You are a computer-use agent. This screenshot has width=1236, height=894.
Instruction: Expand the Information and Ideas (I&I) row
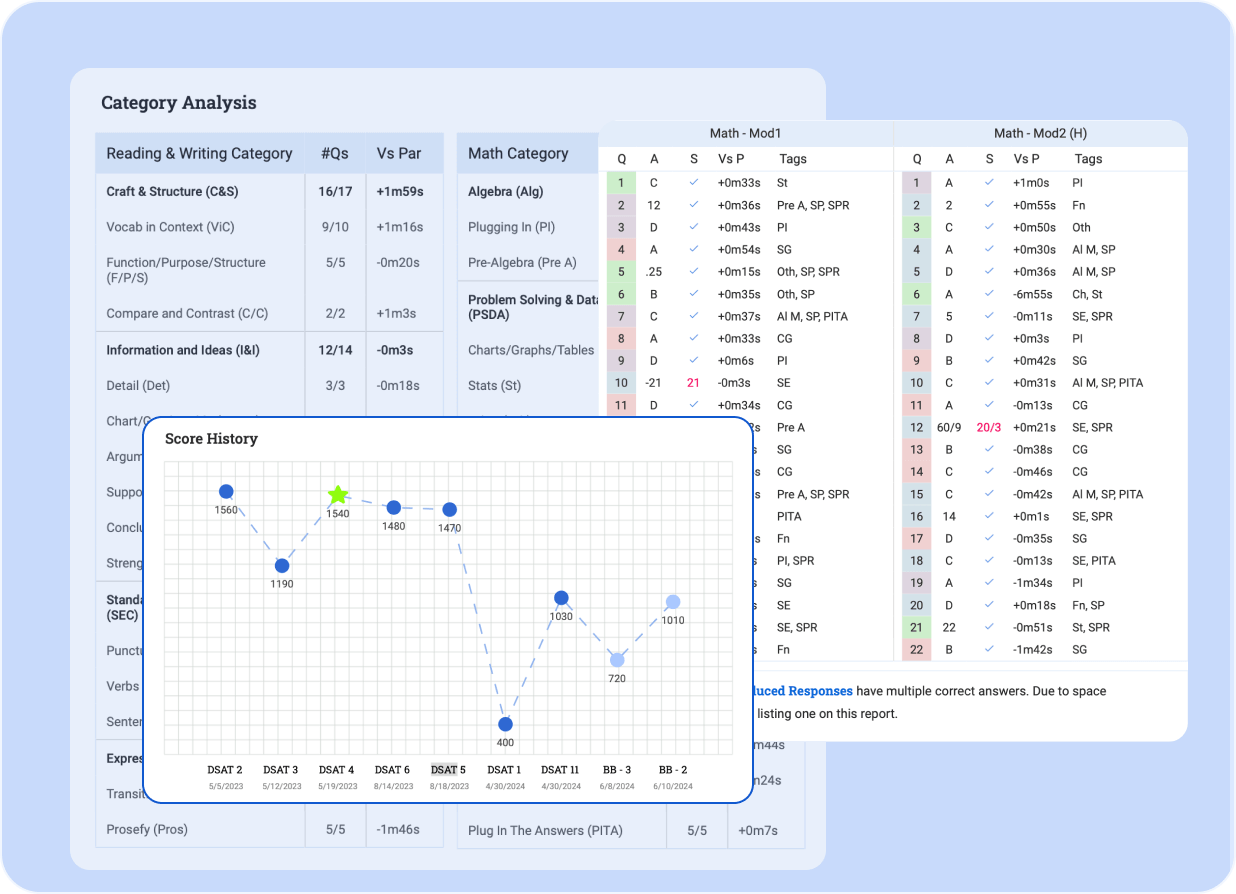pos(176,350)
